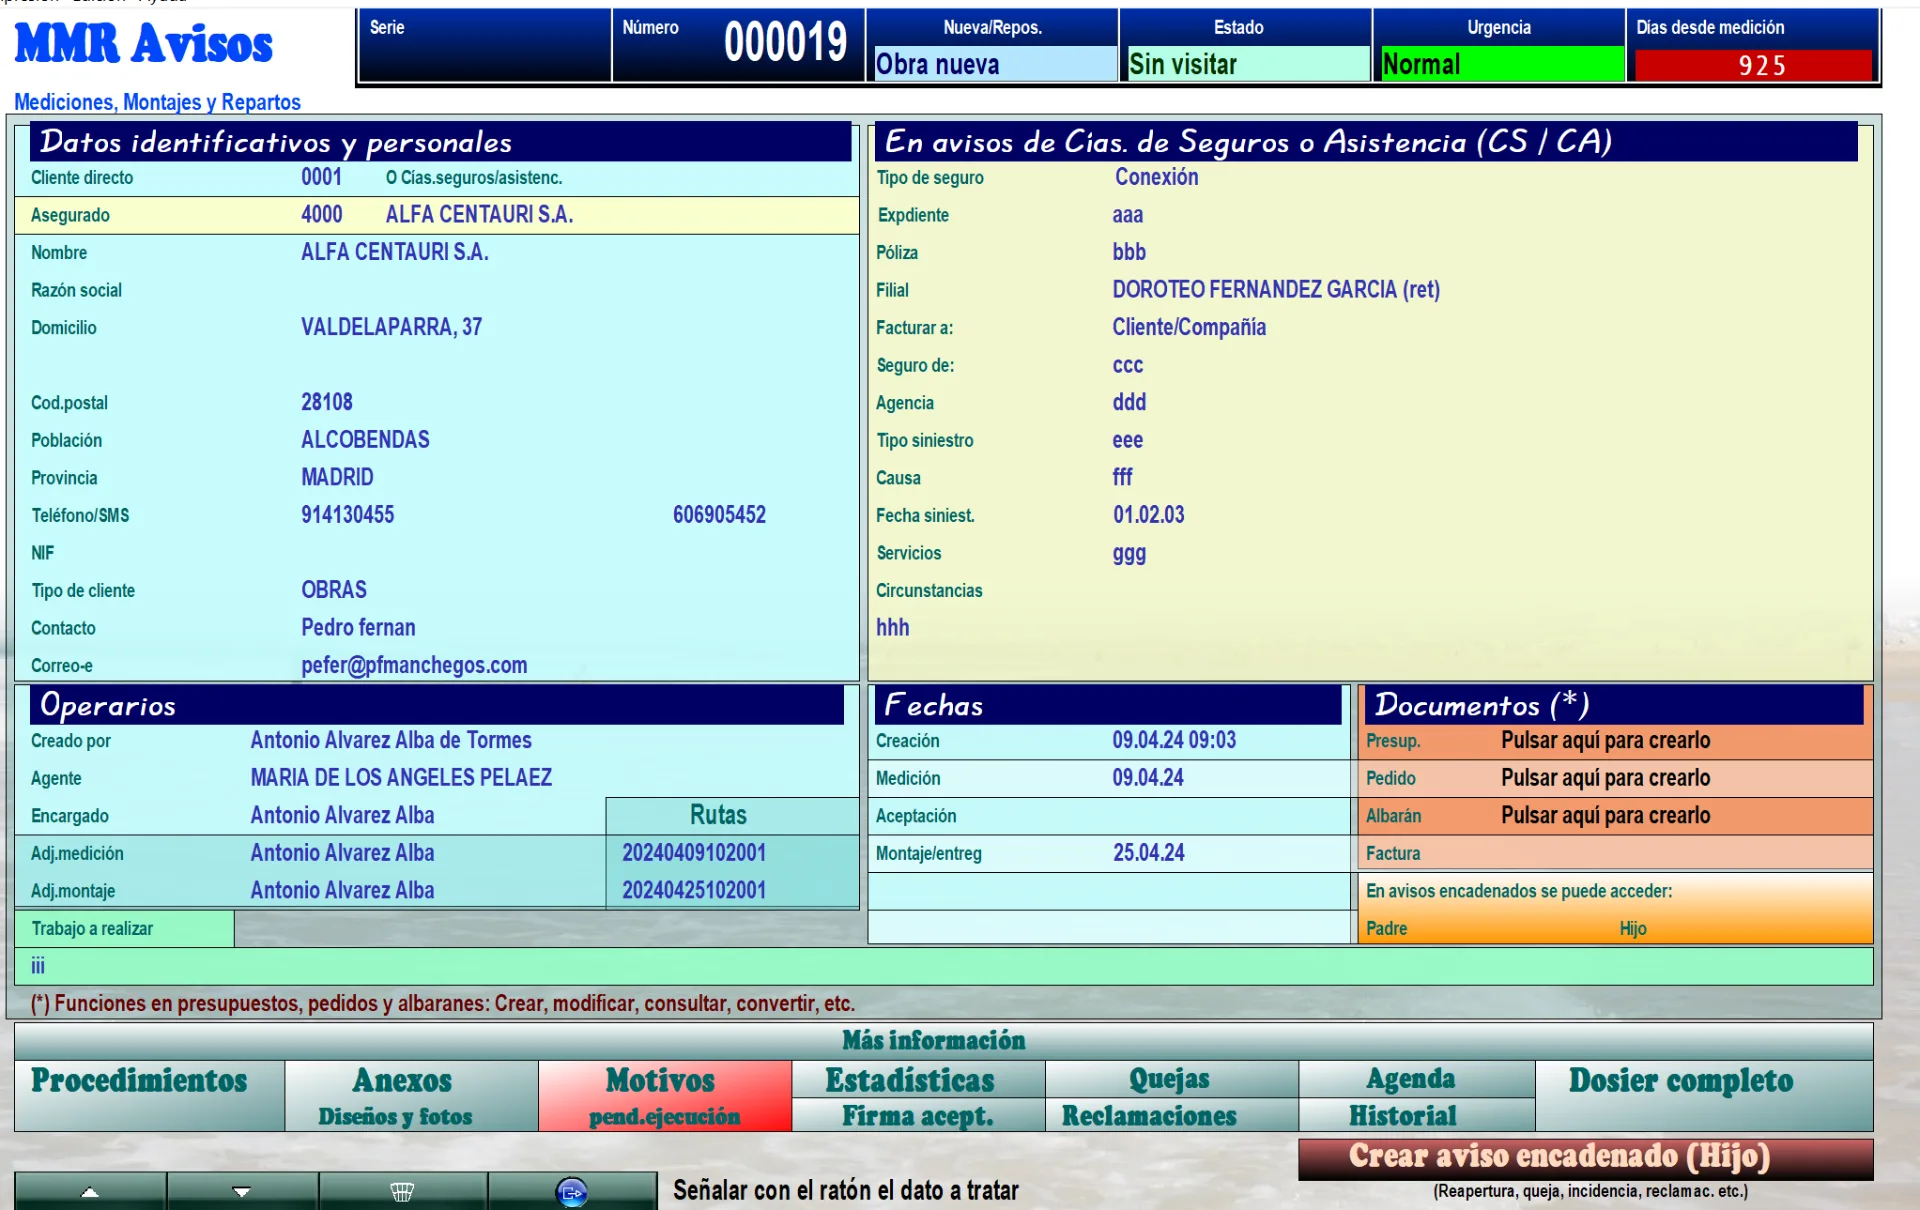Image resolution: width=1920 pixels, height=1210 pixels.
Task: Open the Quejas section
Action: tap(1171, 1079)
